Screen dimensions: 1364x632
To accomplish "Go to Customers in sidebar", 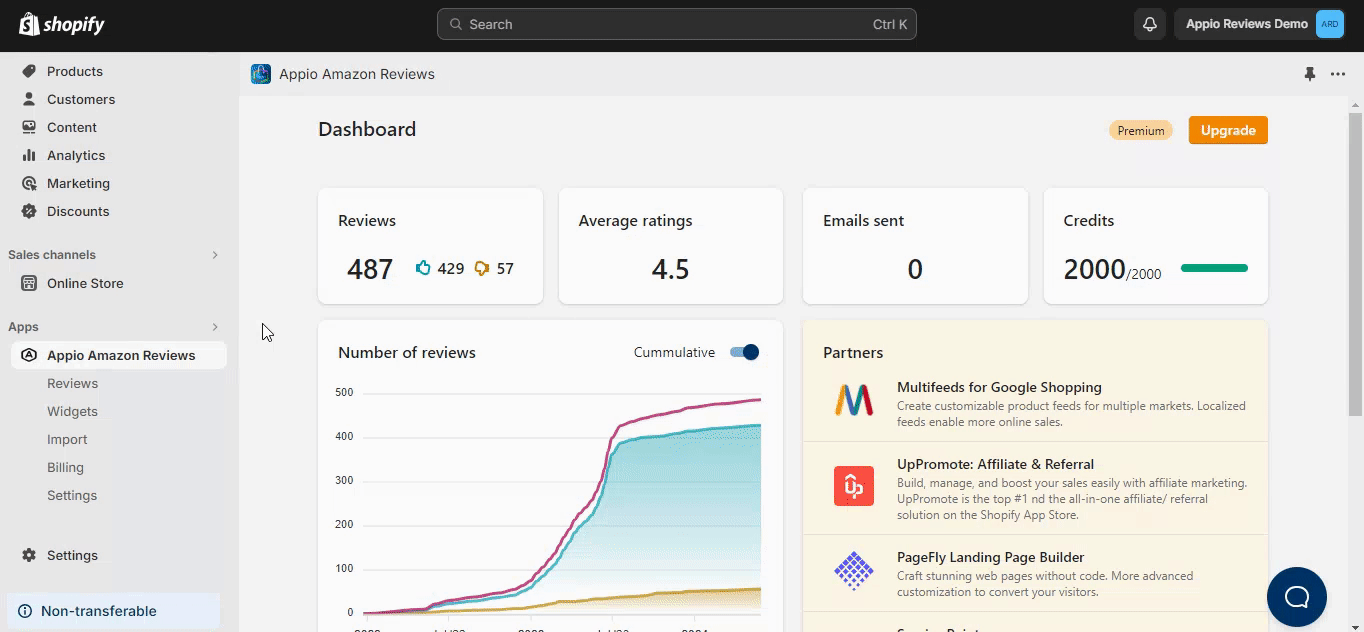I will (81, 99).
